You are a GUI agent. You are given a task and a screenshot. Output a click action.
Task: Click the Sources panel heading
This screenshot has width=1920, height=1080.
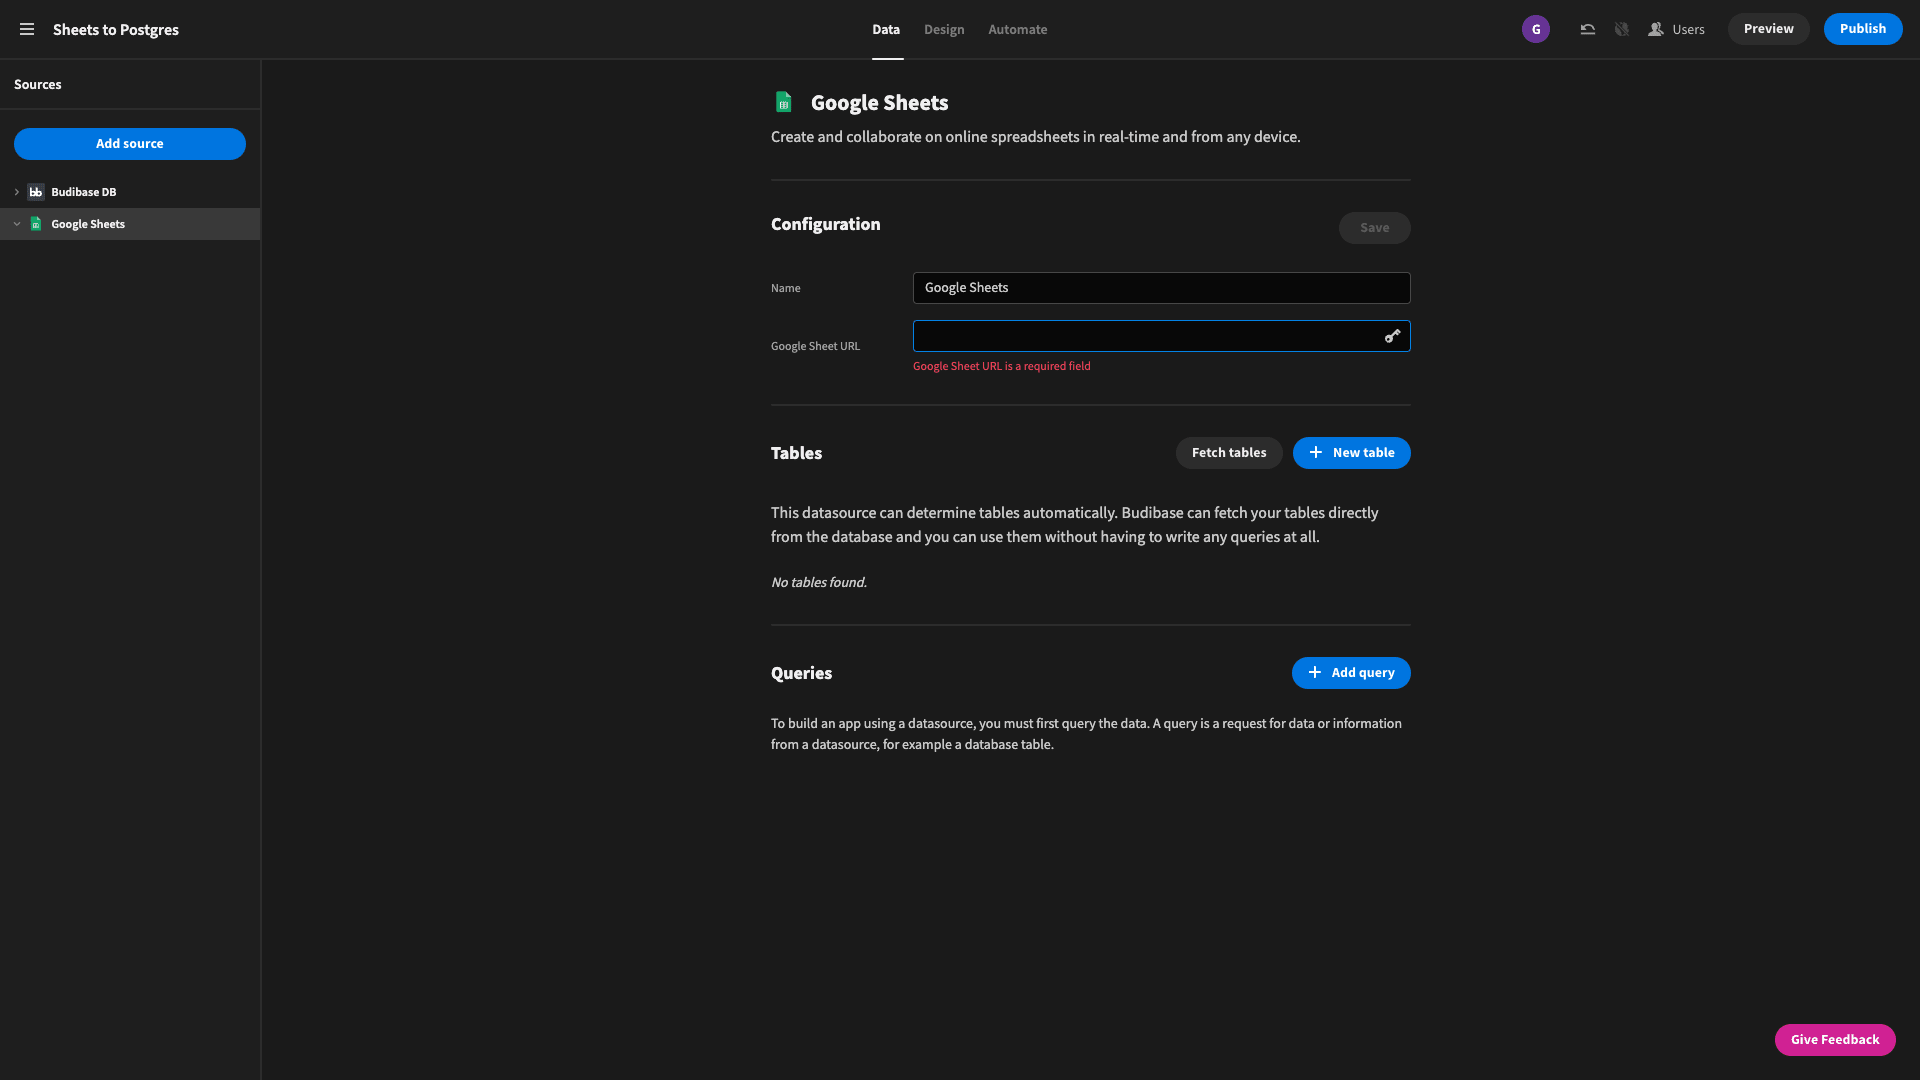pyautogui.click(x=38, y=84)
